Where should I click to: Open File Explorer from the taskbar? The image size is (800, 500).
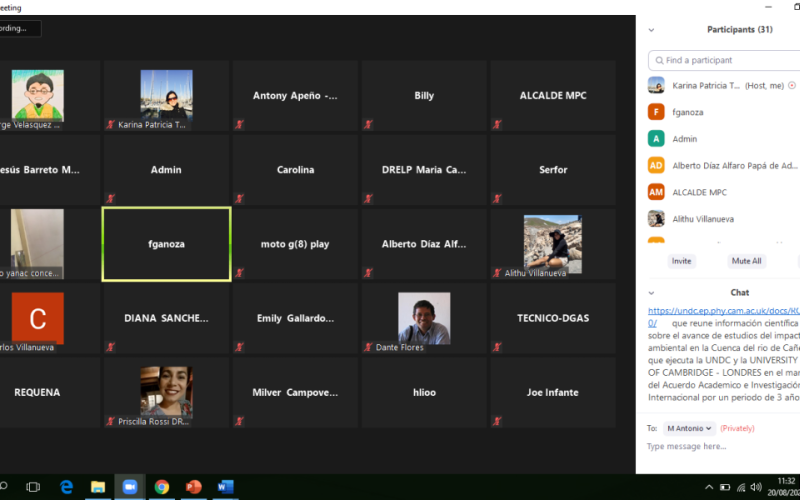click(98, 487)
